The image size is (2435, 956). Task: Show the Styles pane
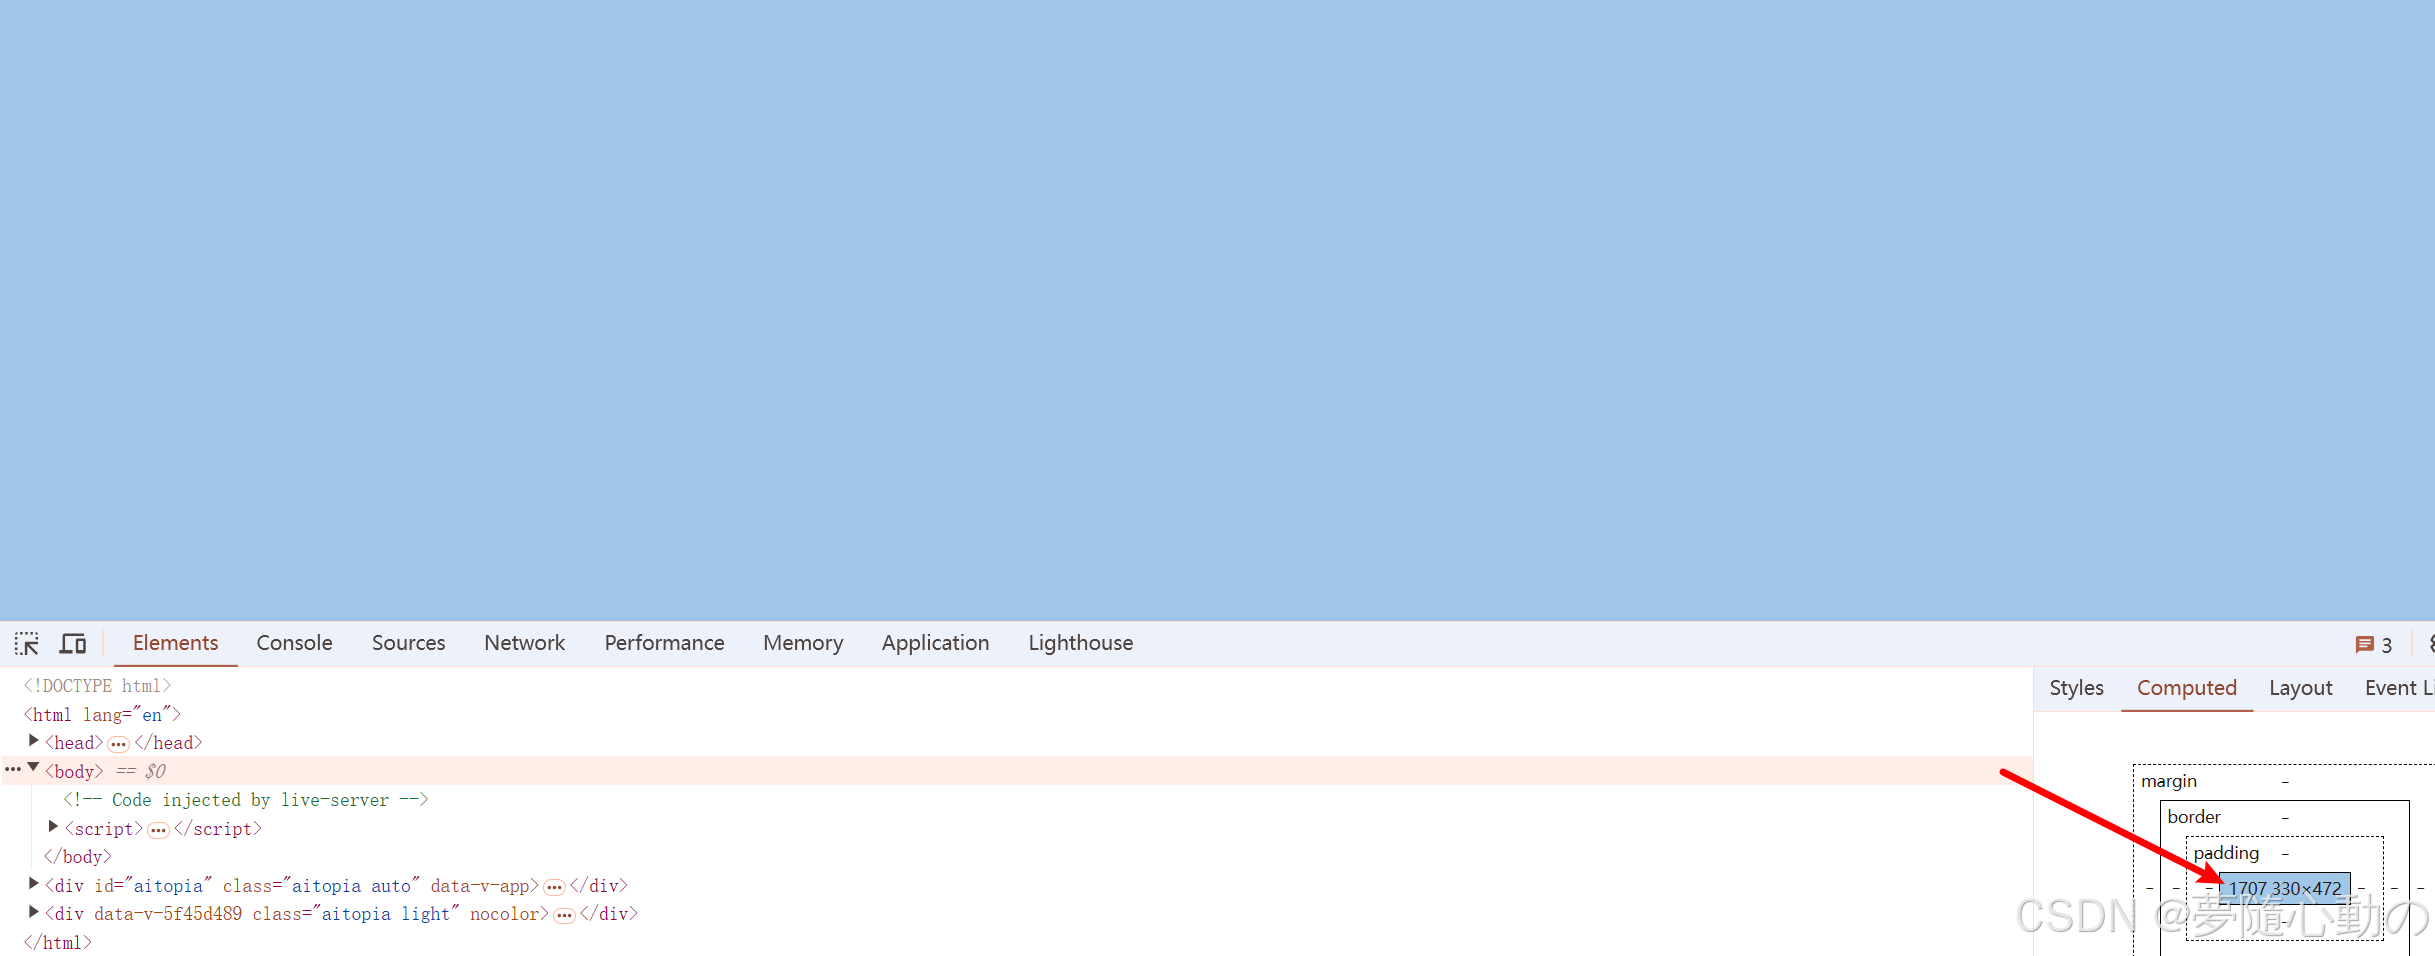[2076, 688]
